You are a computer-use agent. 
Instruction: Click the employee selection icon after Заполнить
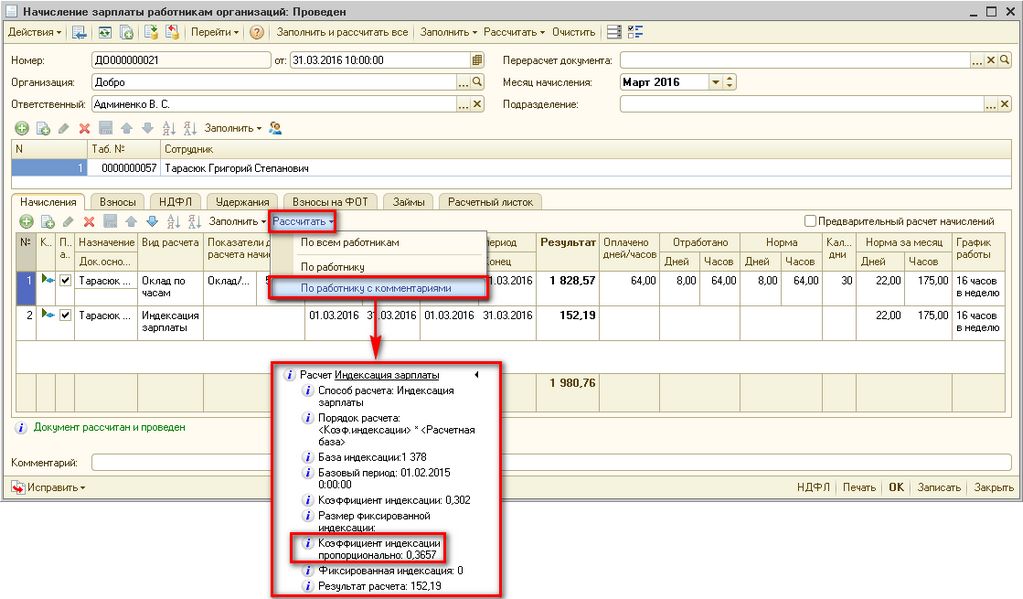tap(275, 129)
